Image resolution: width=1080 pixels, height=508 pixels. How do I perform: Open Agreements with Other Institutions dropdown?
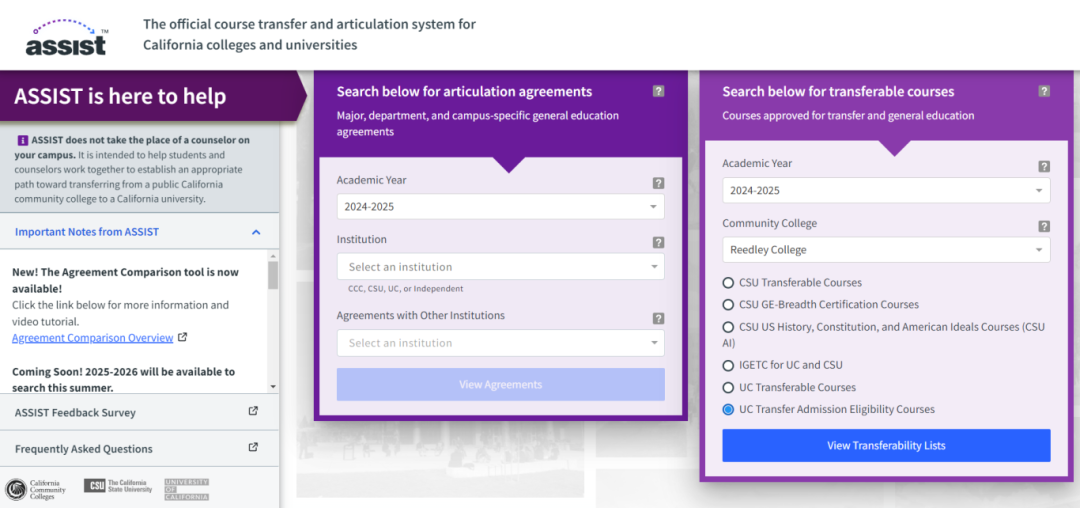pos(501,343)
